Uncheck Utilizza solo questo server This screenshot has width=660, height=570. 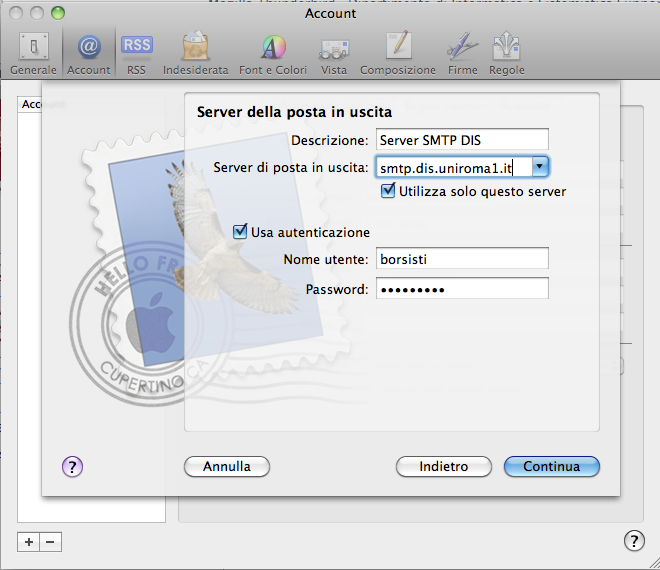(389, 191)
